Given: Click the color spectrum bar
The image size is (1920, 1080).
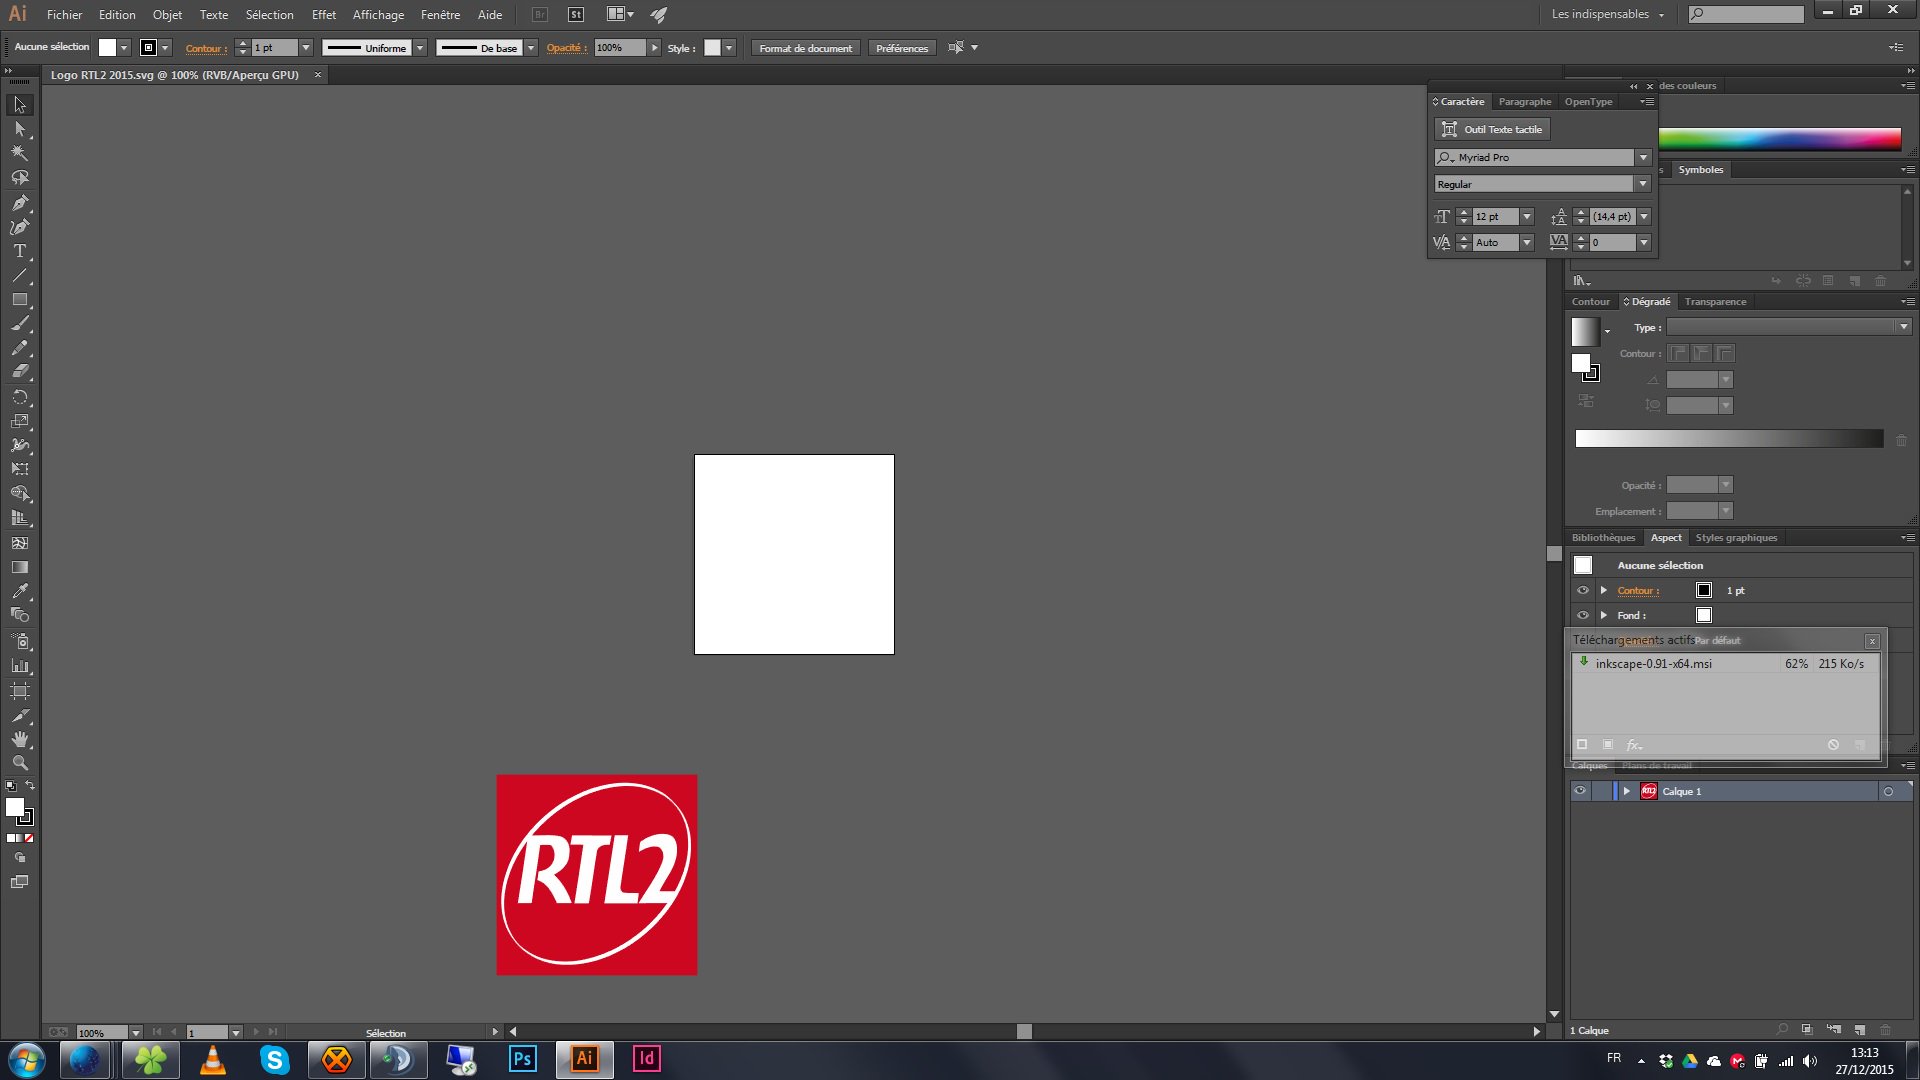Looking at the screenshot, I should pyautogui.click(x=1780, y=139).
